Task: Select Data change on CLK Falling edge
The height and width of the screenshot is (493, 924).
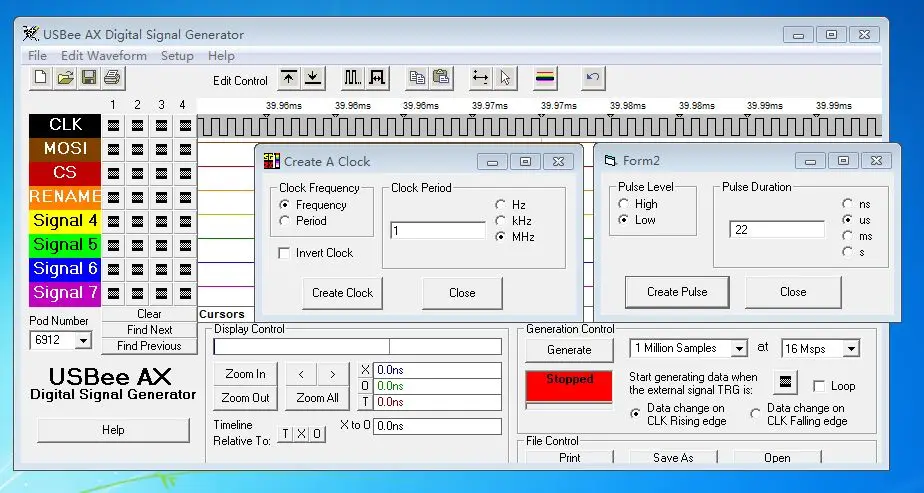Action: click(755, 414)
